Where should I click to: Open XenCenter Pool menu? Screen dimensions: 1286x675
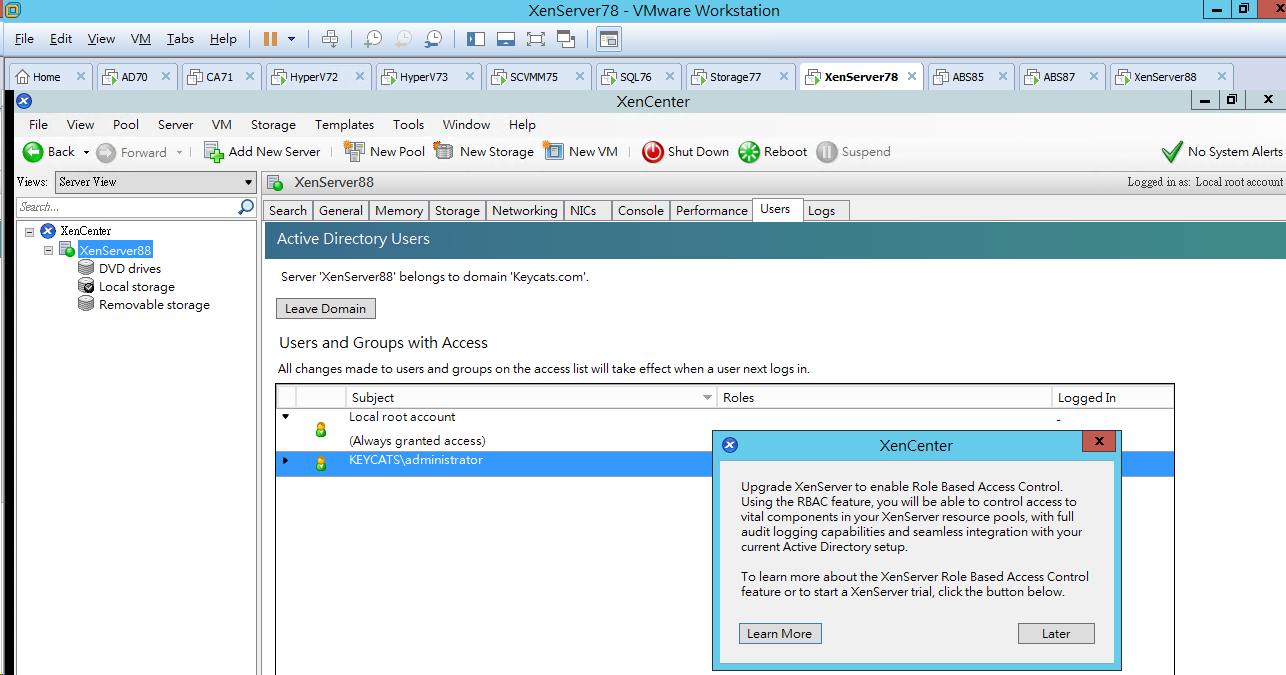[x=126, y=125]
